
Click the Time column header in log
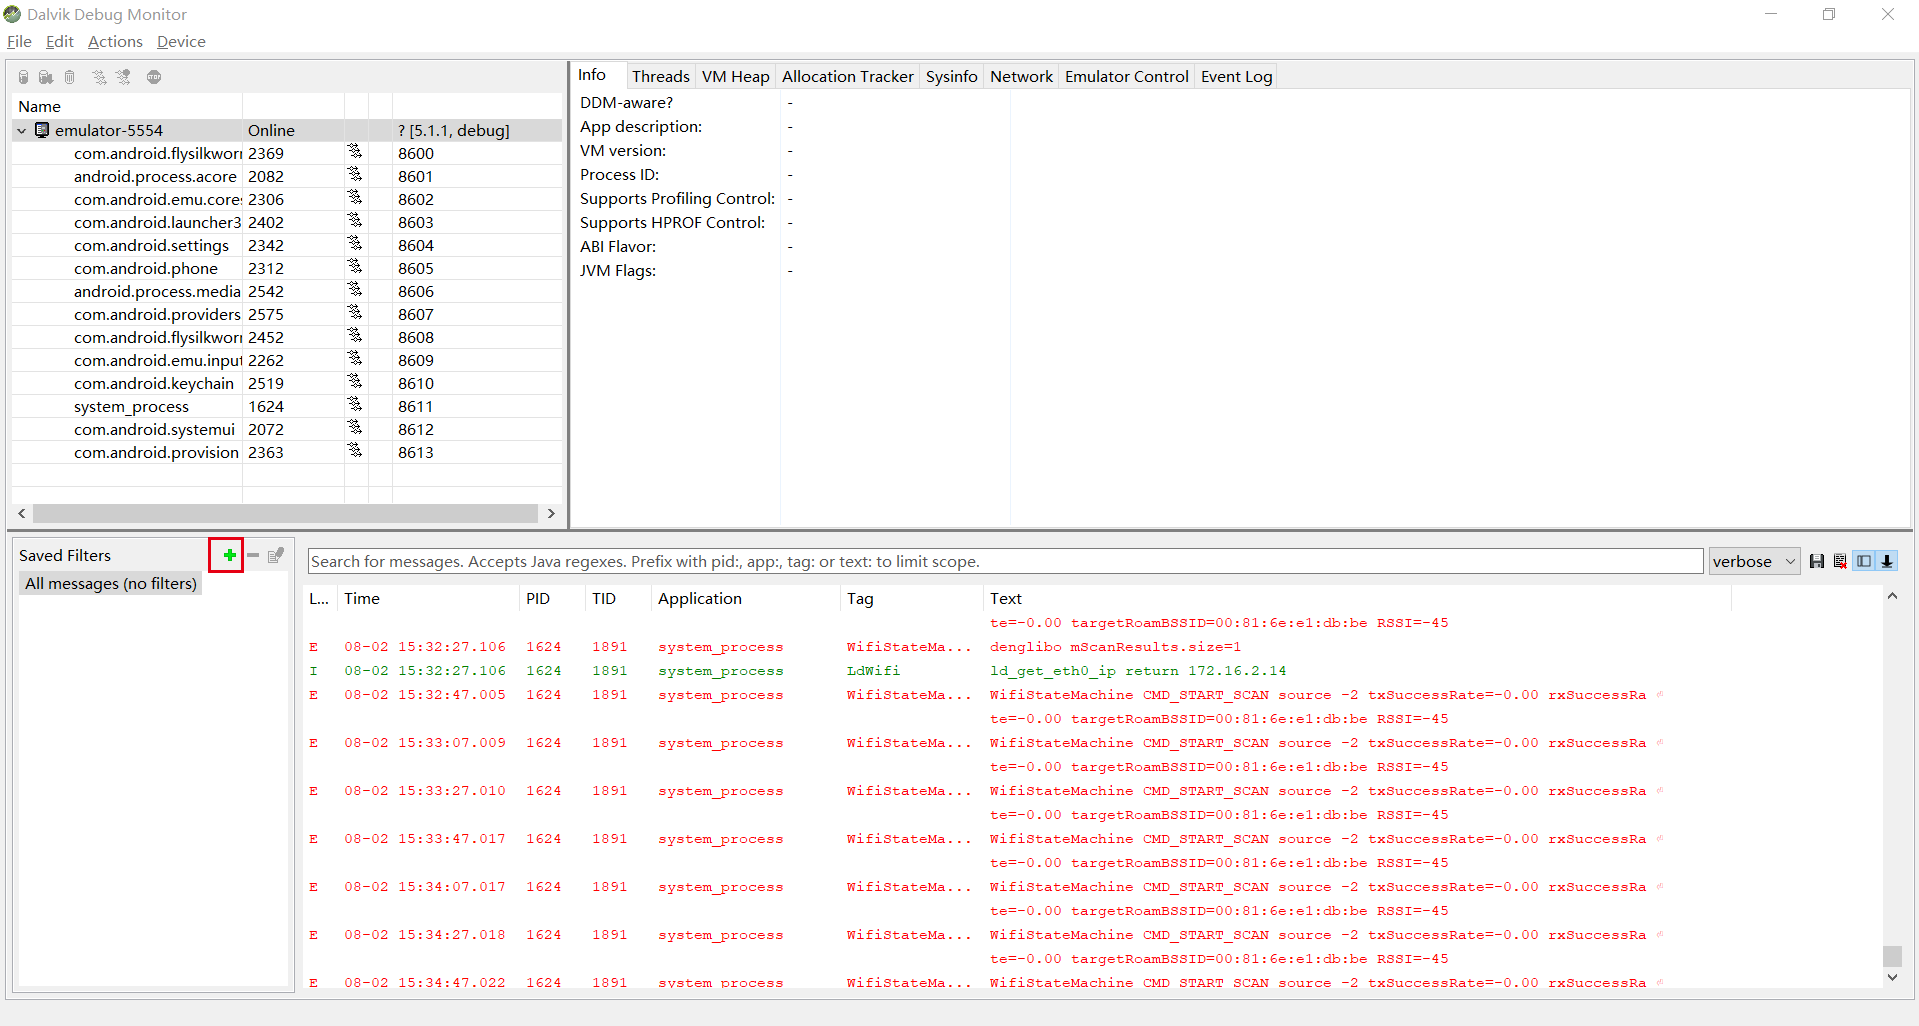(428, 598)
